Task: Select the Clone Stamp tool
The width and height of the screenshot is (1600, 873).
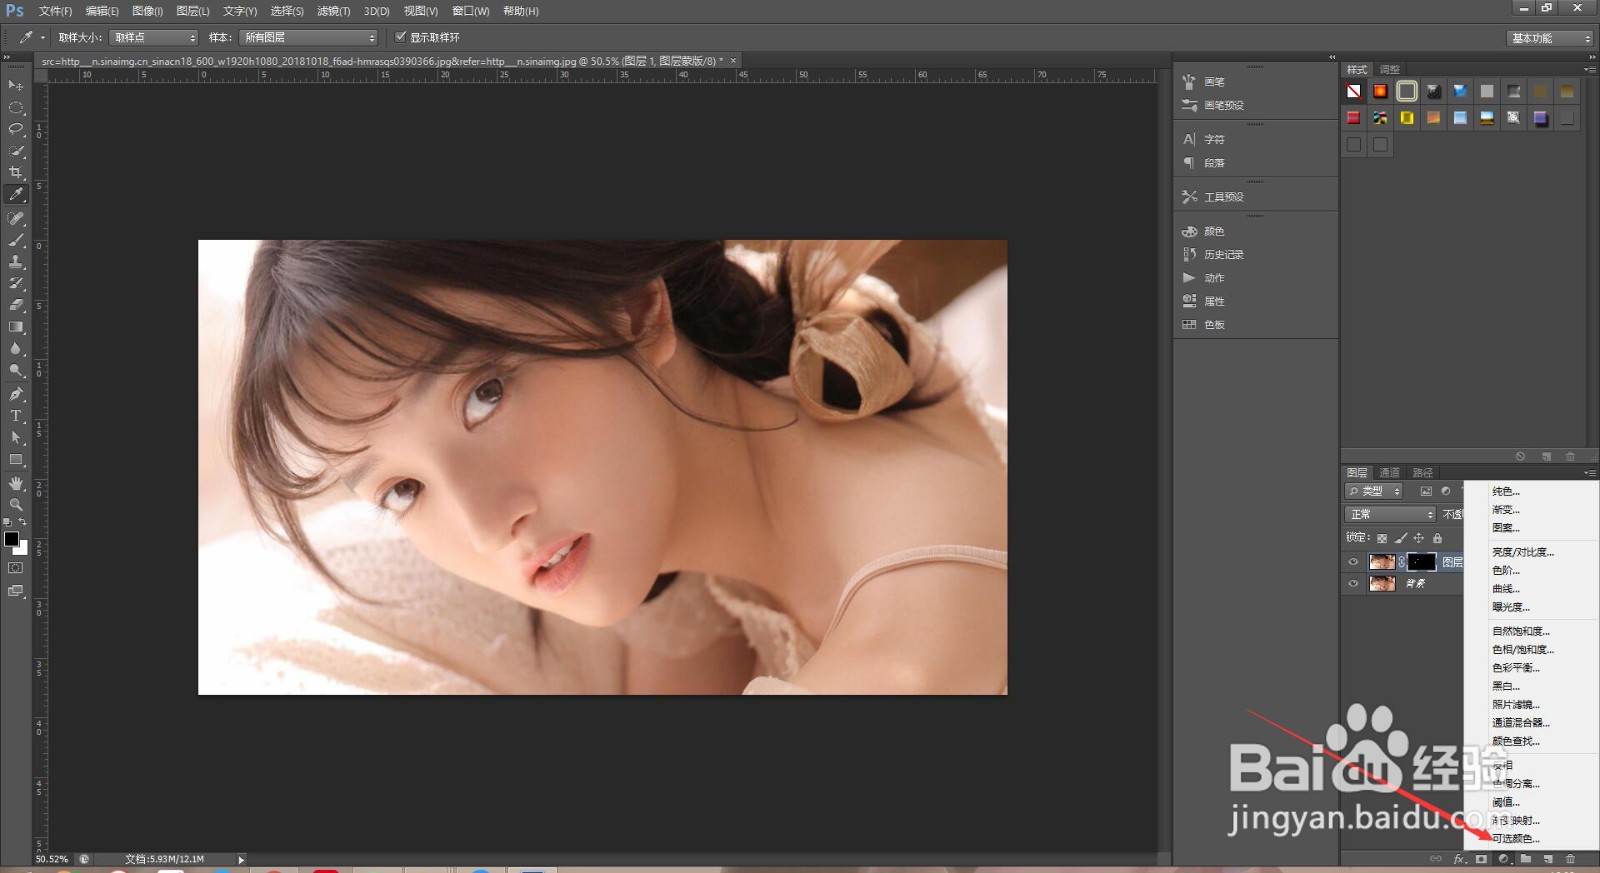Action: pos(16,262)
